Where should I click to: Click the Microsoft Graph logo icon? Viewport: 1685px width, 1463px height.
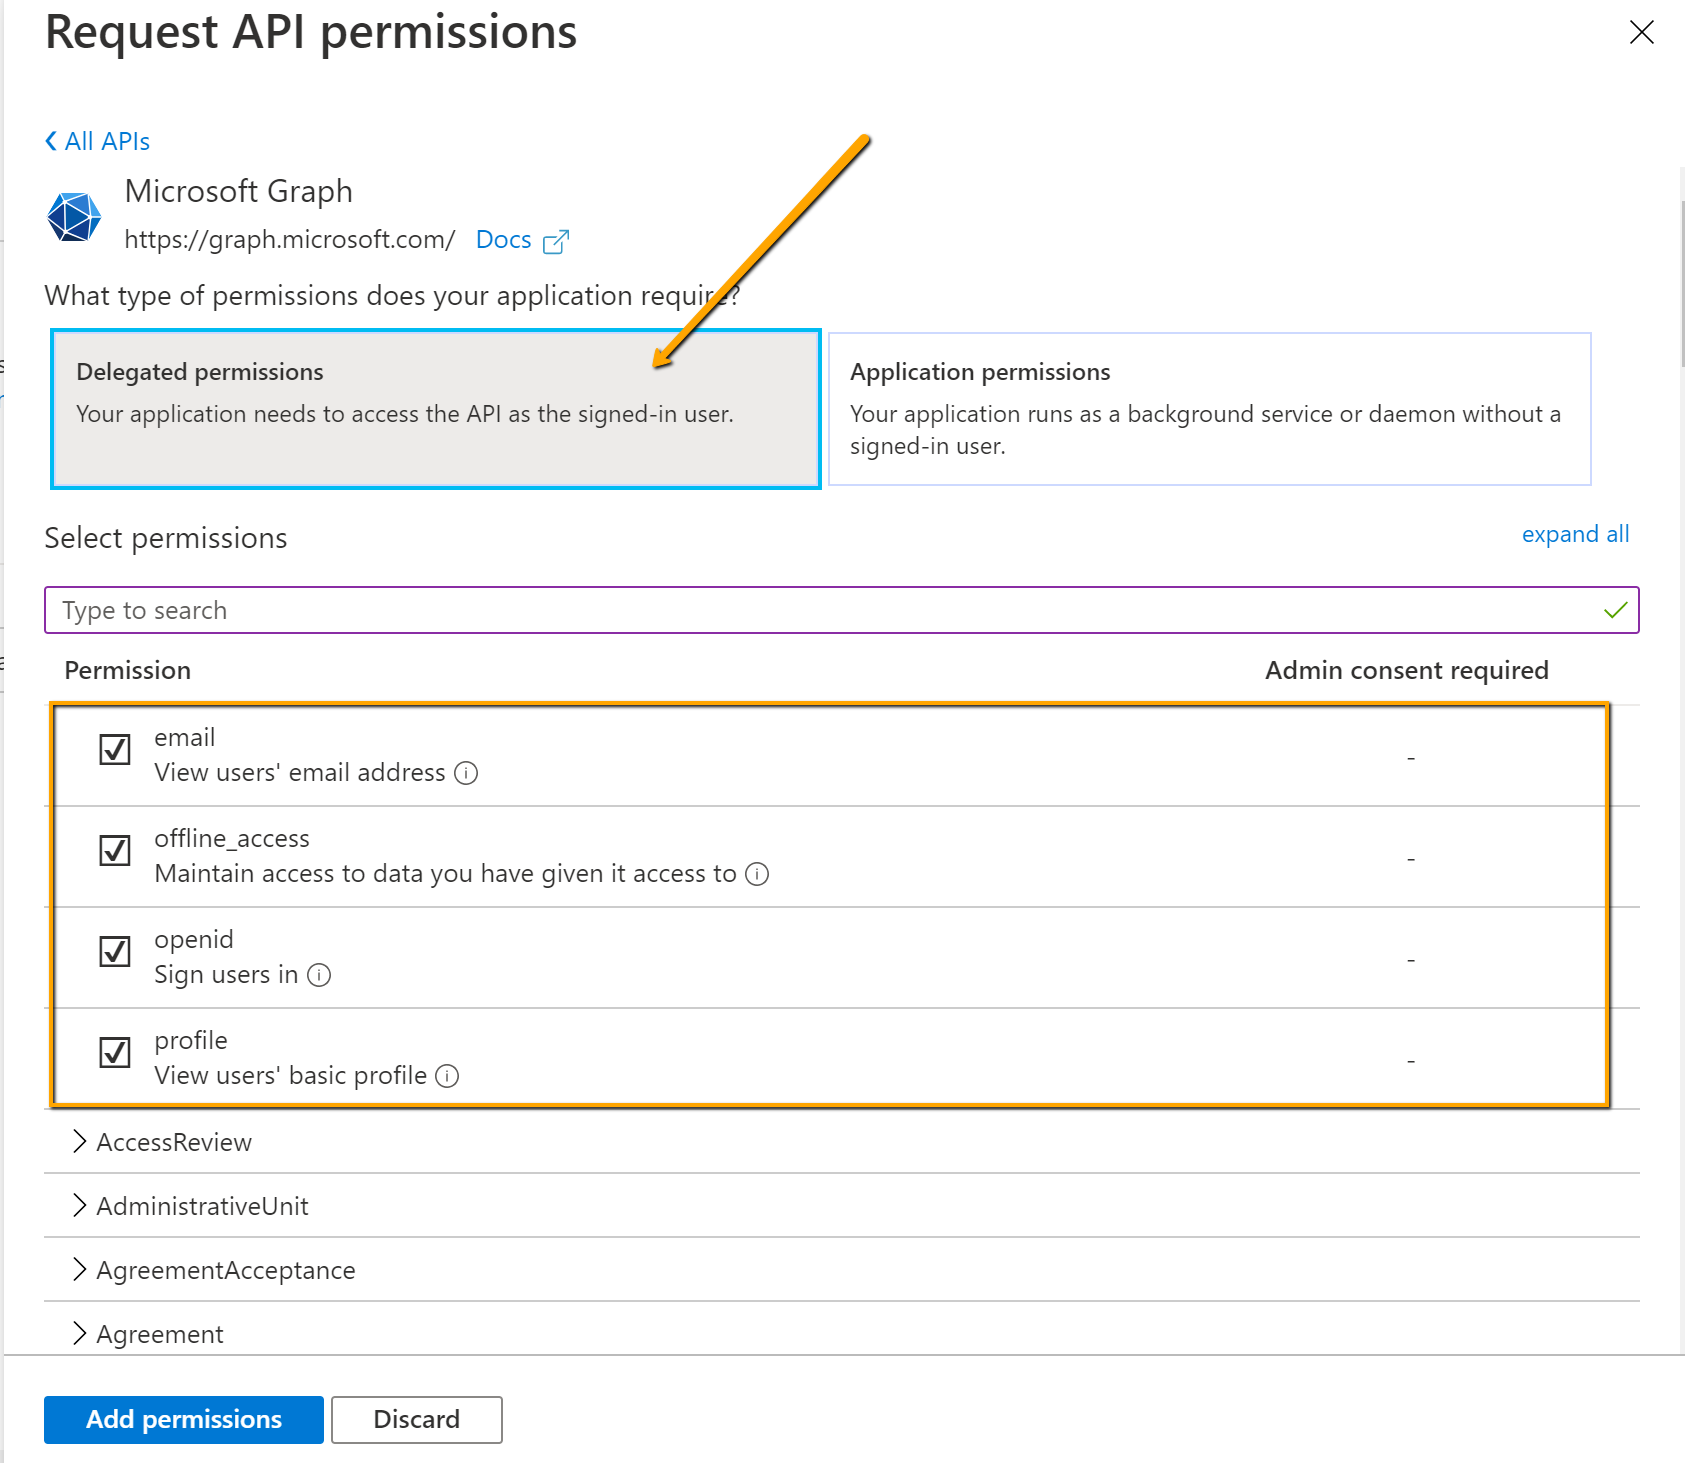(76, 215)
